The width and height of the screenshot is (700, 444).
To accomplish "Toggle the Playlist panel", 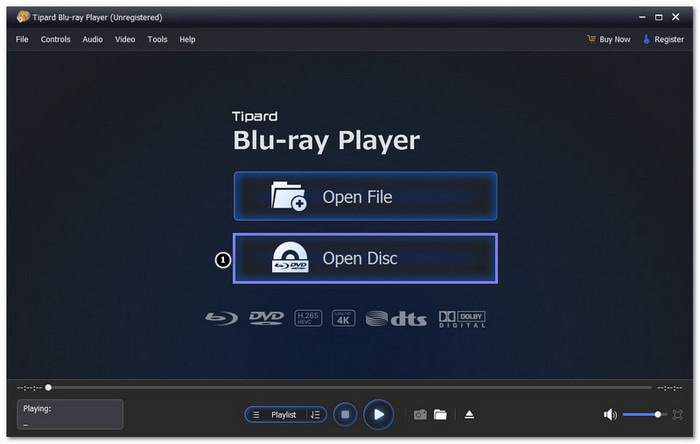I will pyautogui.click(x=276, y=414).
